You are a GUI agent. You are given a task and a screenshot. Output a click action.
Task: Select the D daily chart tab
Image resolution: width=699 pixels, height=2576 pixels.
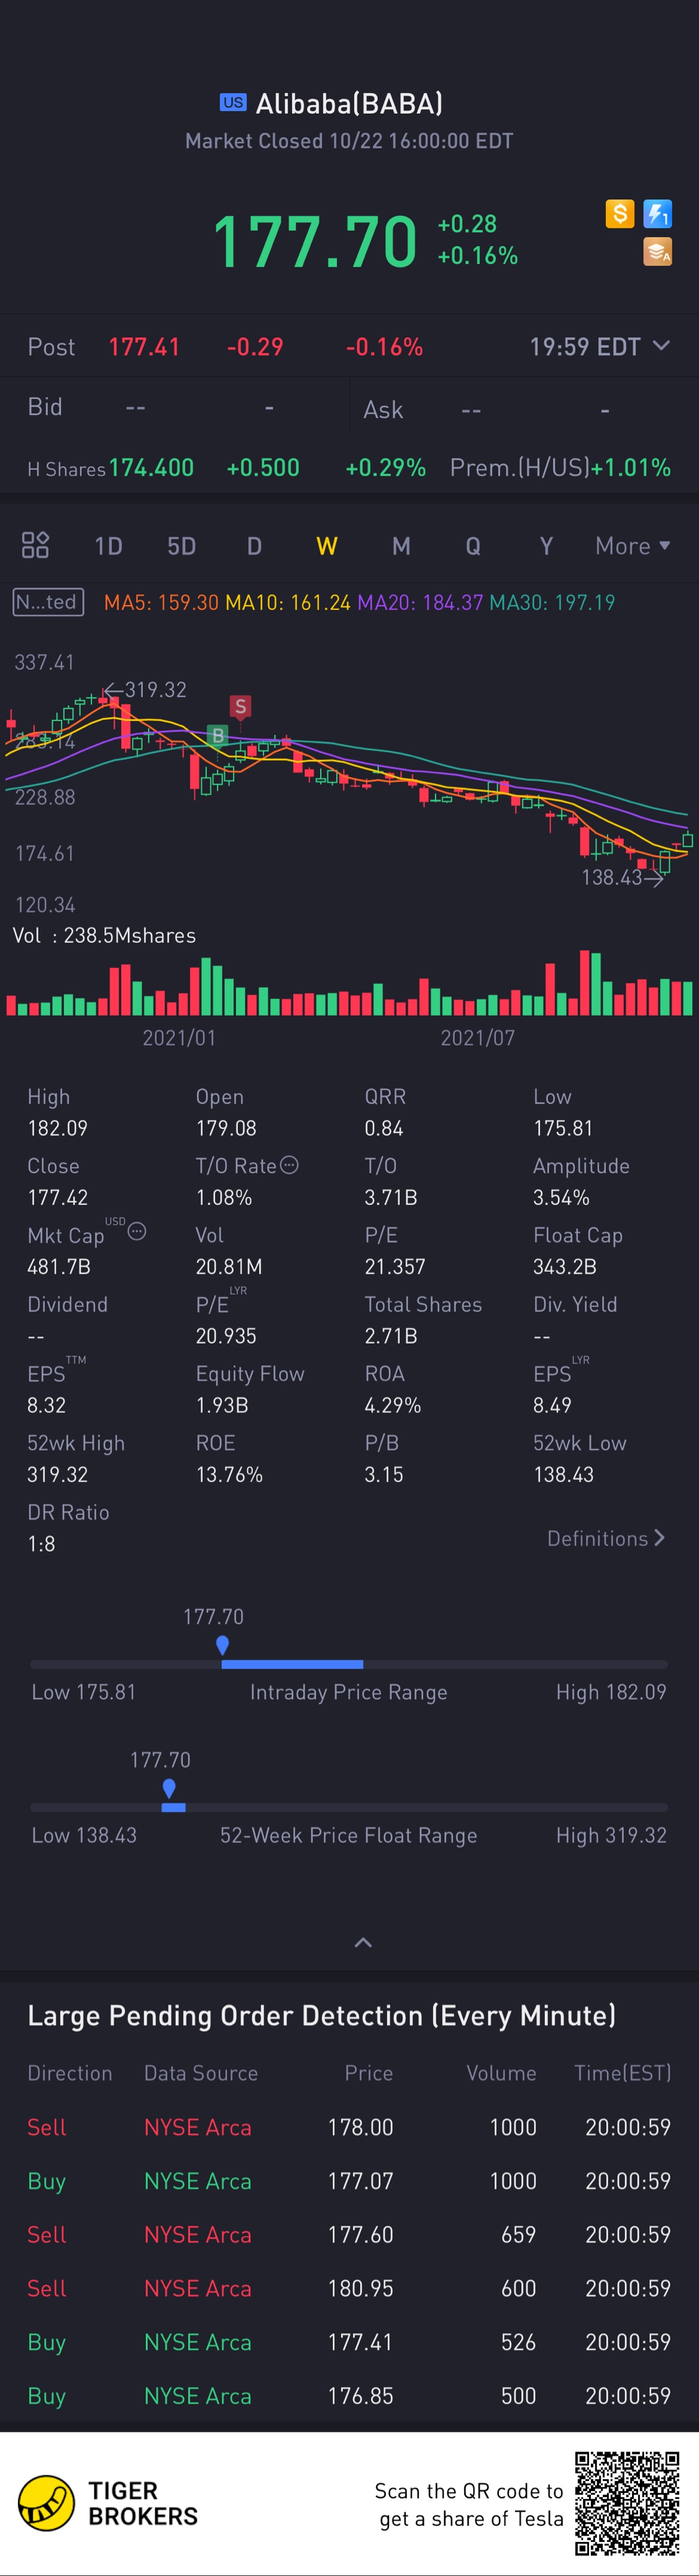[x=254, y=546]
